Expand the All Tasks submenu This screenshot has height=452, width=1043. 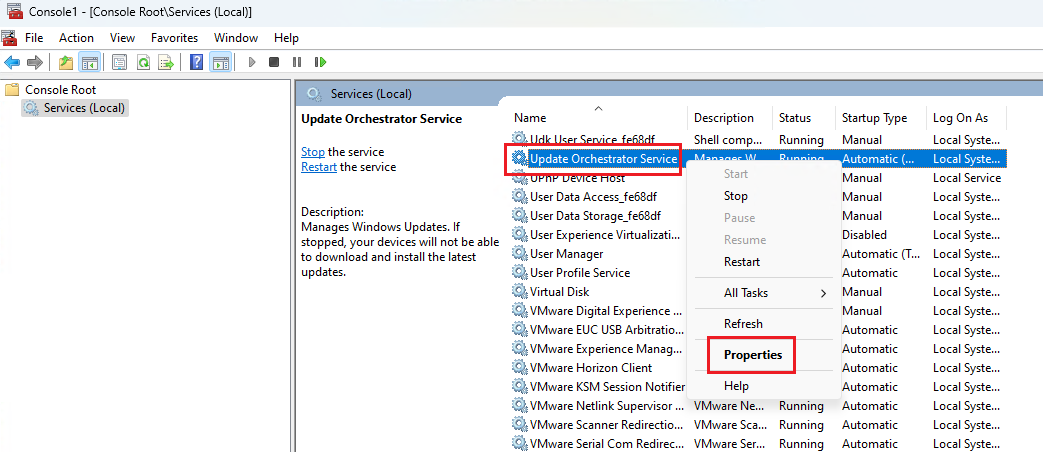point(765,293)
